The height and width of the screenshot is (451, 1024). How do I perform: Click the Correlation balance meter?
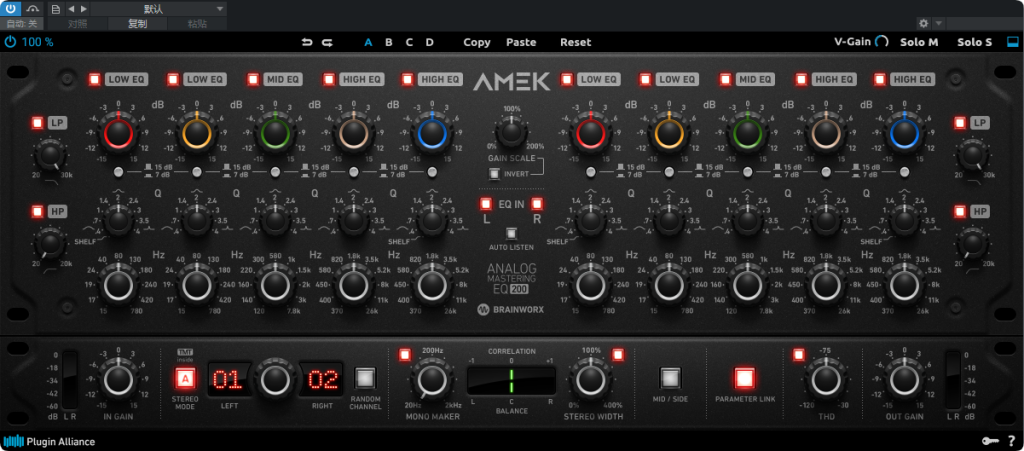511,380
